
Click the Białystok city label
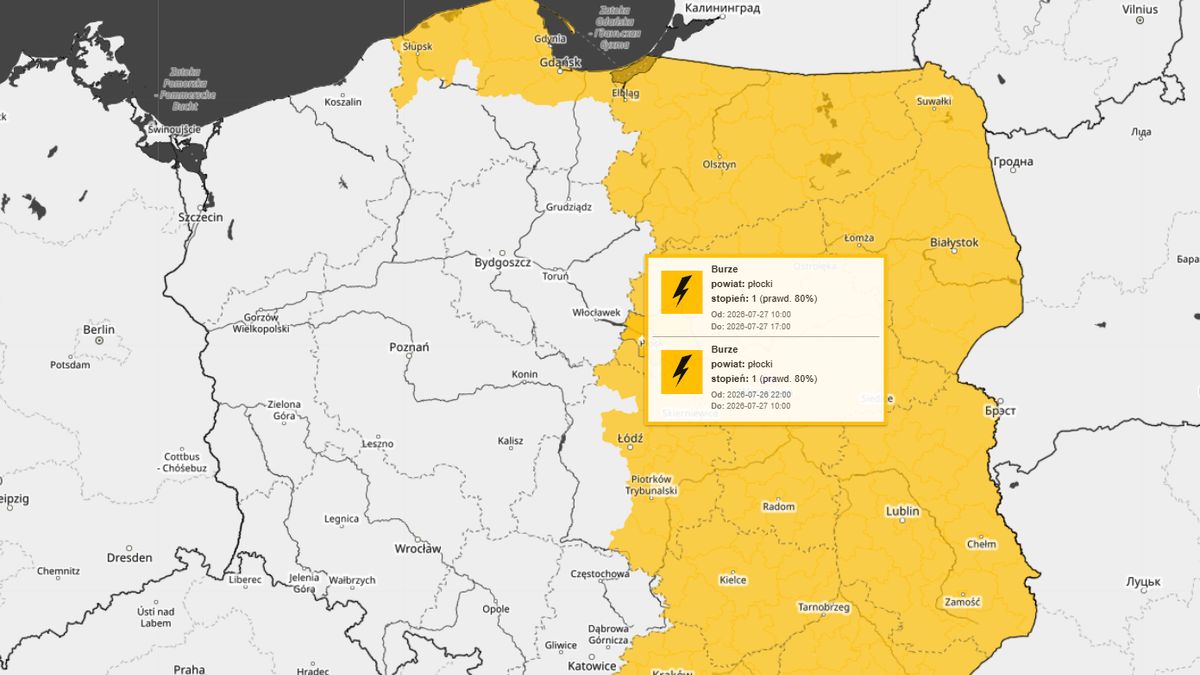(953, 242)
